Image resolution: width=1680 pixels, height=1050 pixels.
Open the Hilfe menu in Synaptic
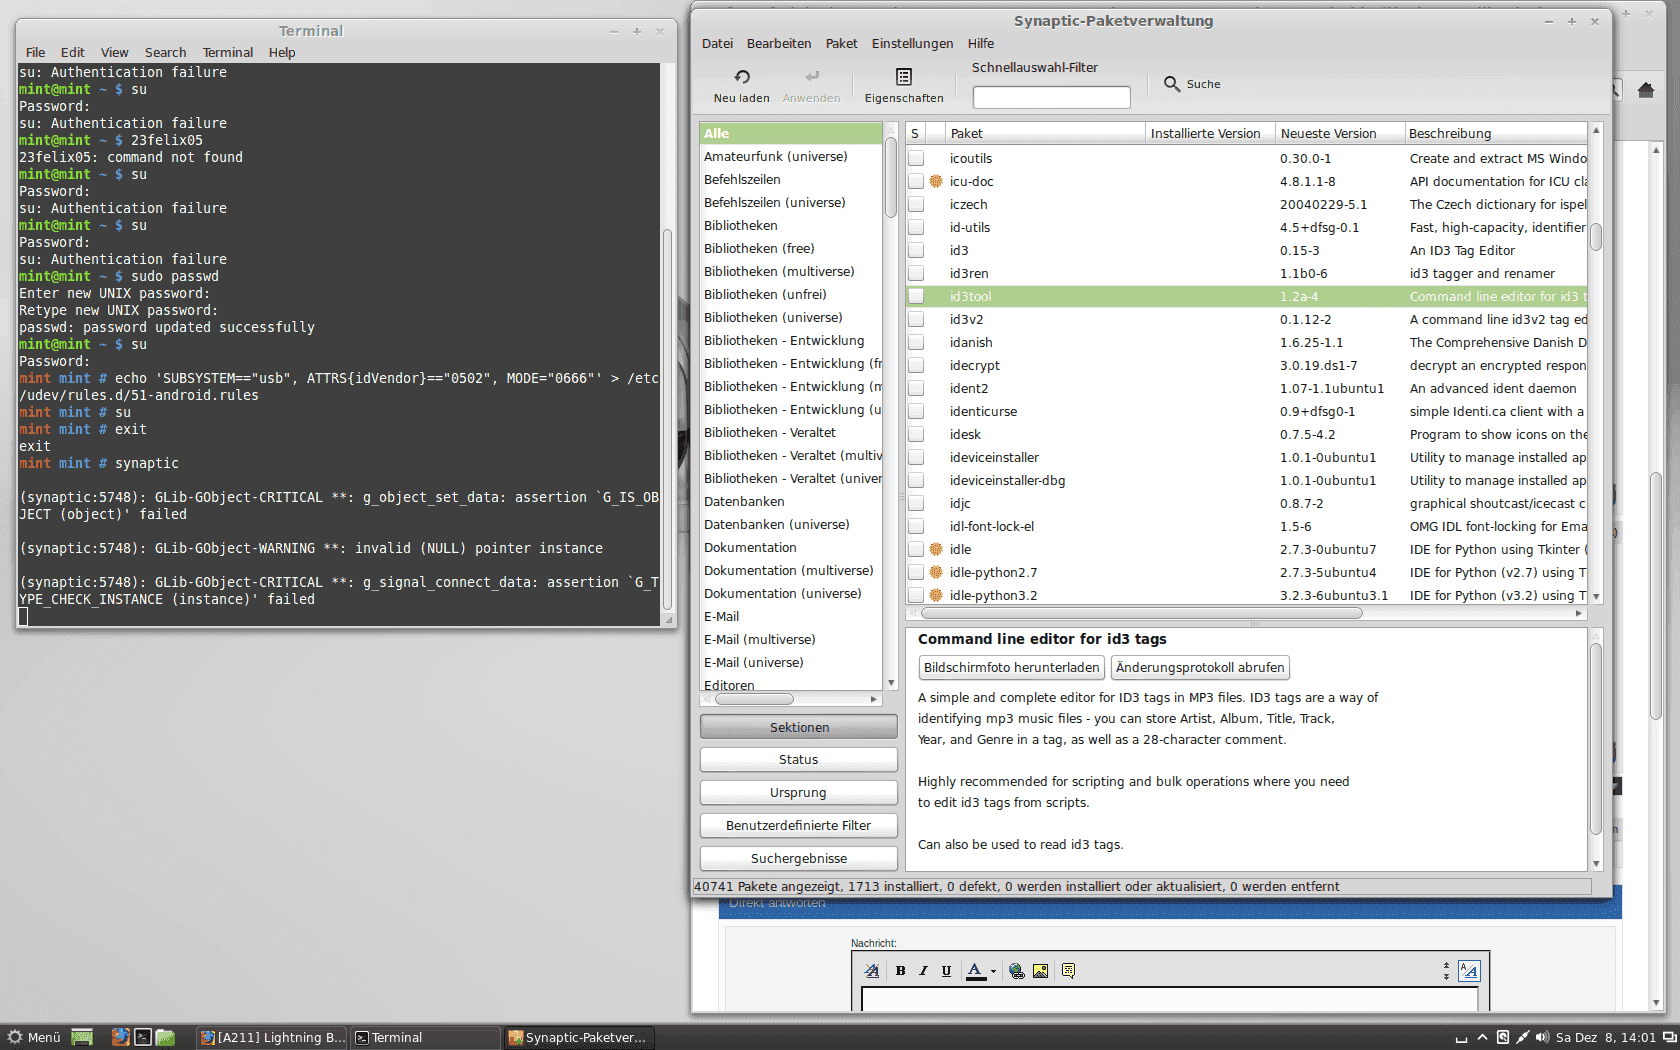[x=981, y=44]
